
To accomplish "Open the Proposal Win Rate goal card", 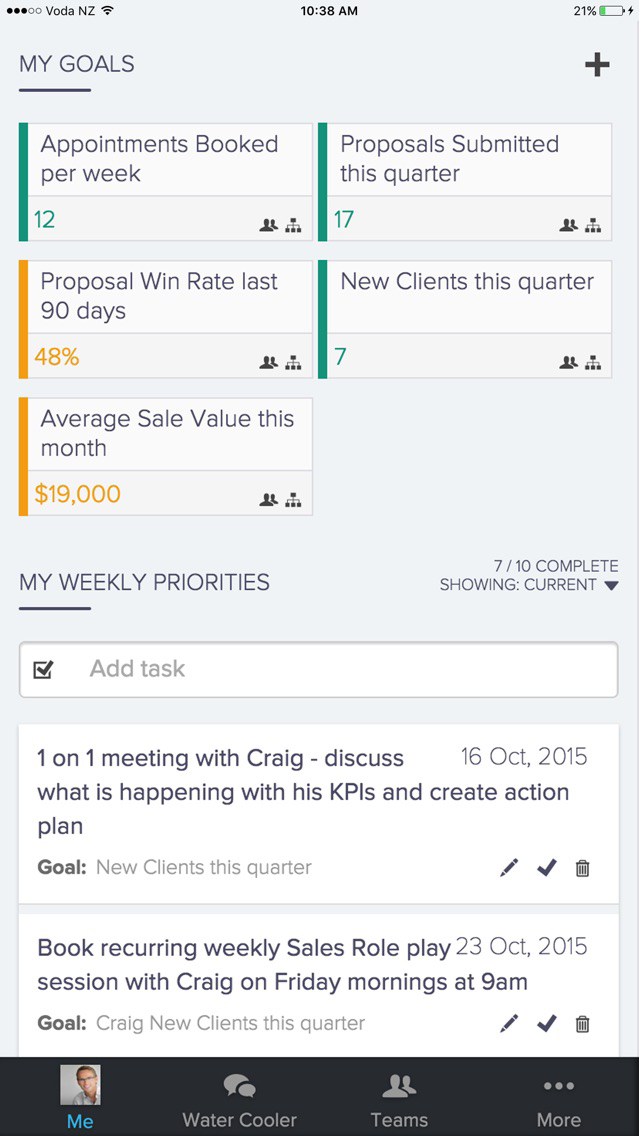I will [x=166, y=320].
